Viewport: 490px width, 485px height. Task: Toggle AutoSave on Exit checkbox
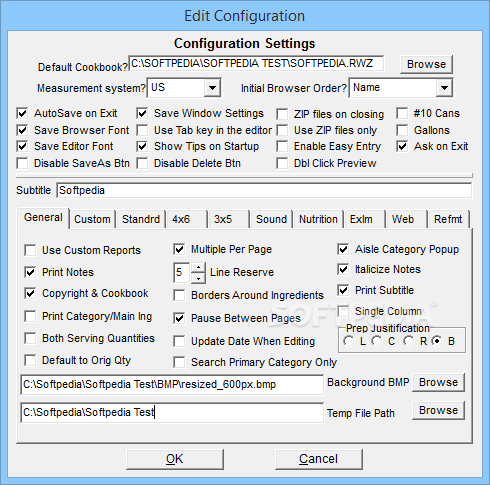(22, 113)
